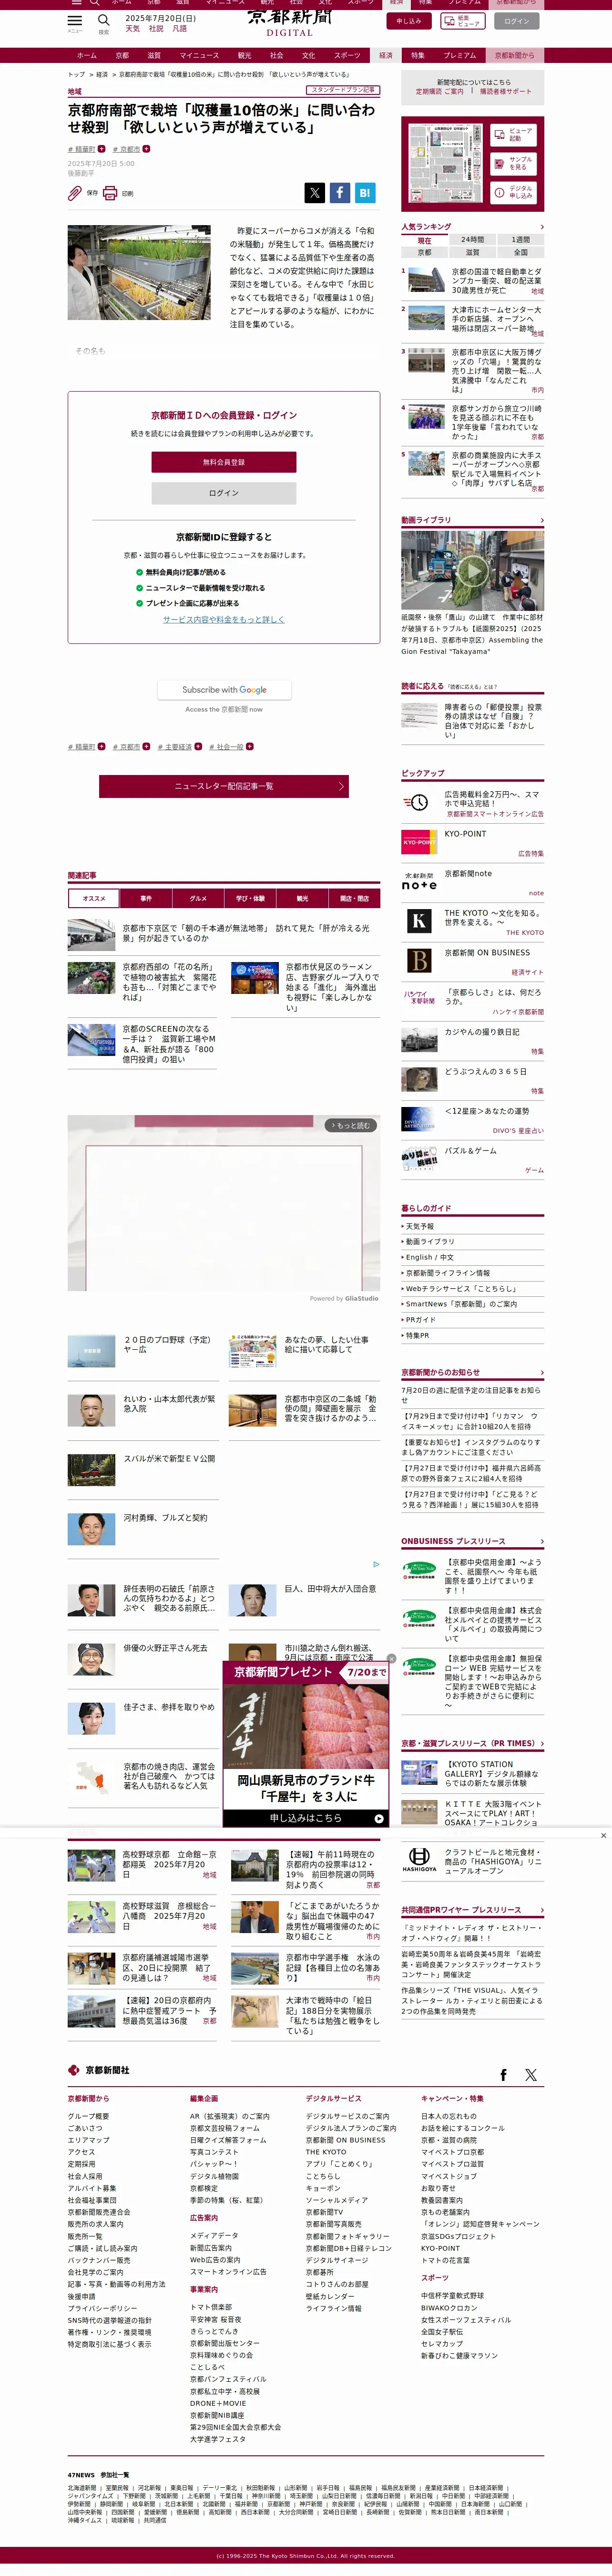Screen dimensions: 612x2576
Task: Share article on Facebook
Action: point(340,193)
